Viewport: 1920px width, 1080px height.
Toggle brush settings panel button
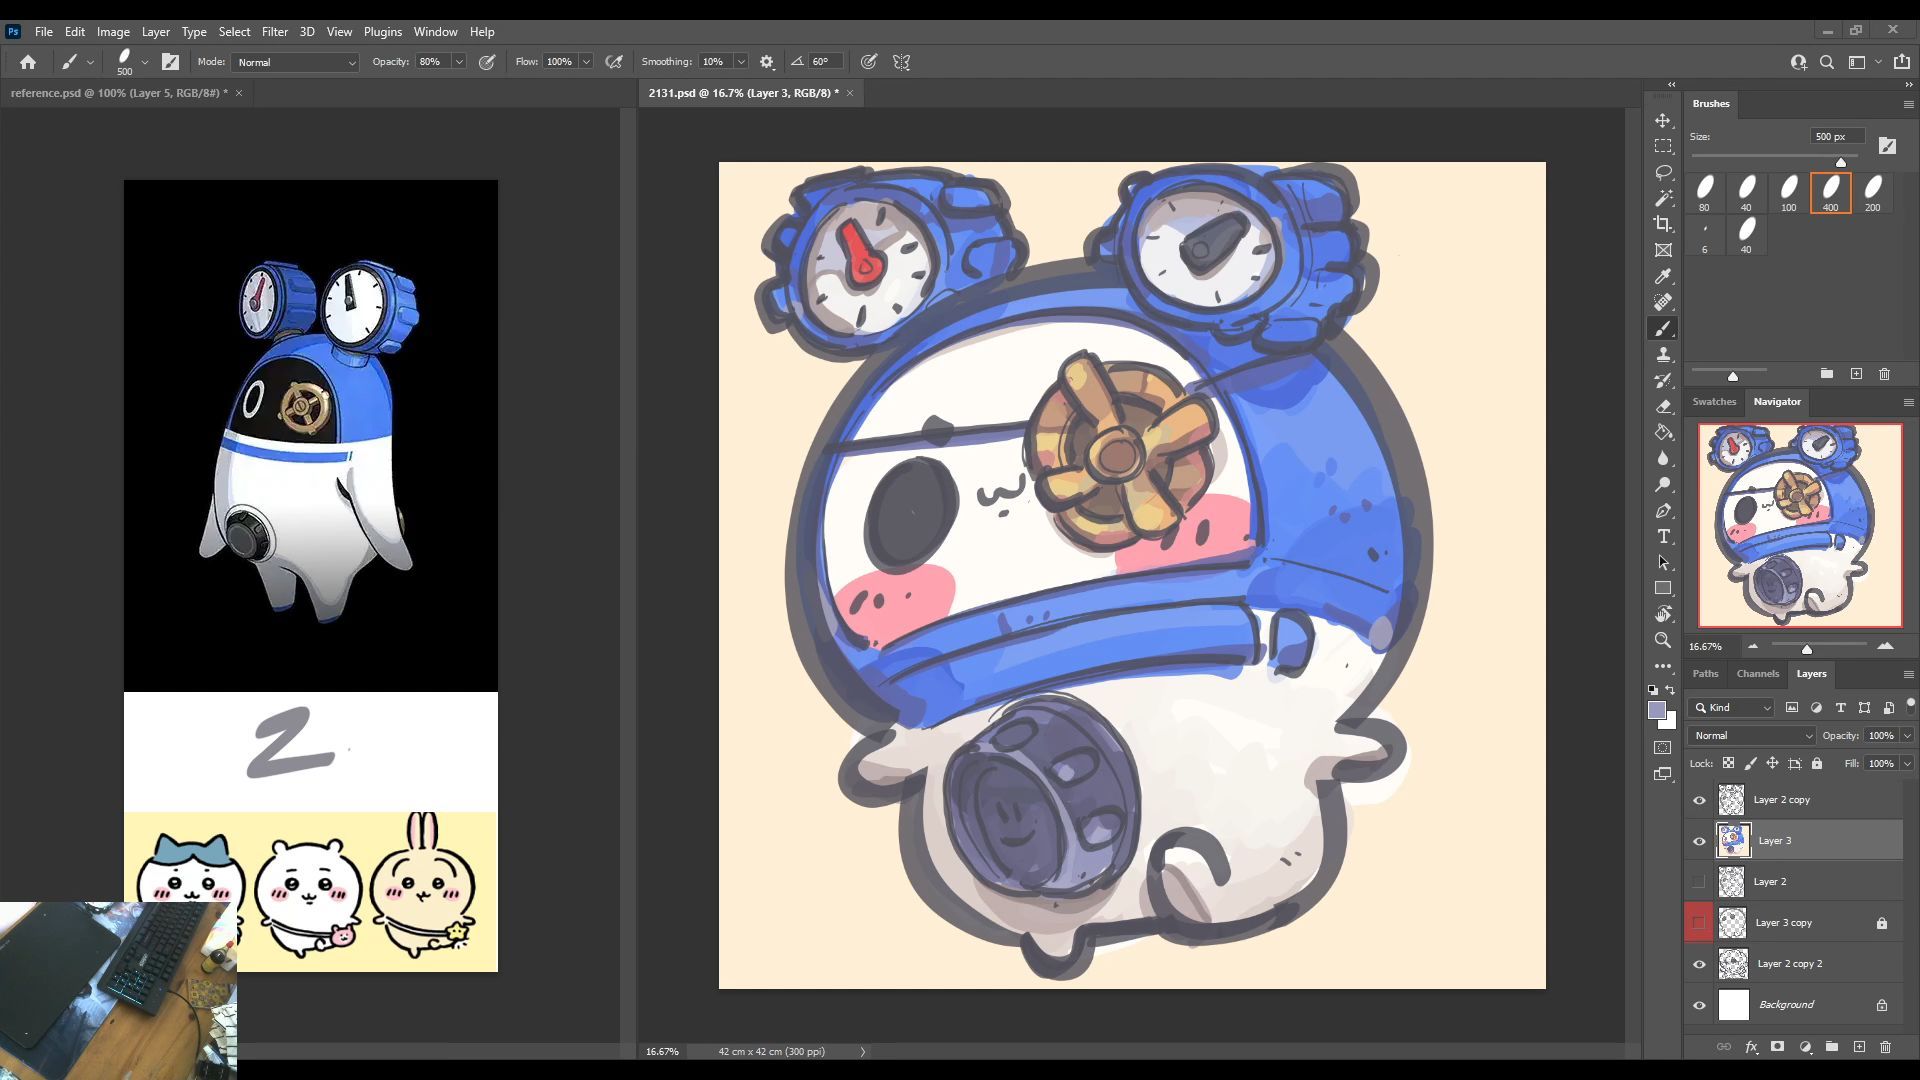click(x=170, y=62)
